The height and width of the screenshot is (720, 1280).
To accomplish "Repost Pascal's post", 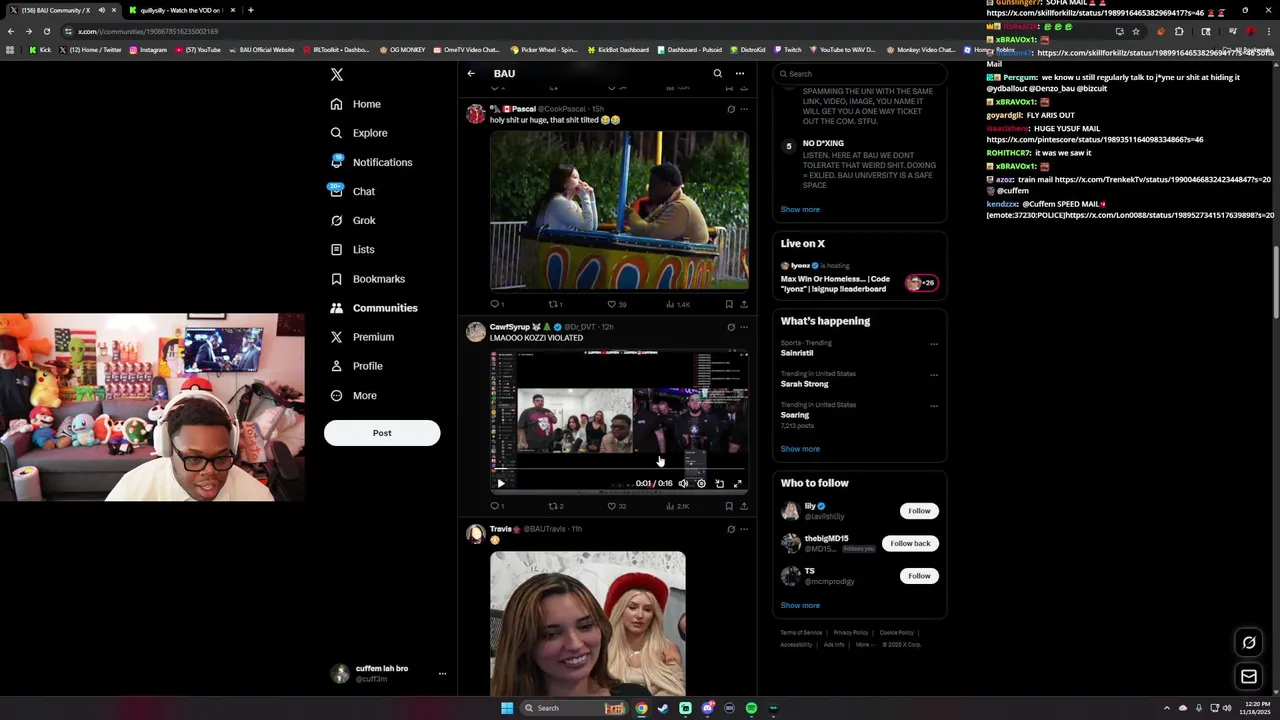I will pyautogui.click(x=555, y=304).
